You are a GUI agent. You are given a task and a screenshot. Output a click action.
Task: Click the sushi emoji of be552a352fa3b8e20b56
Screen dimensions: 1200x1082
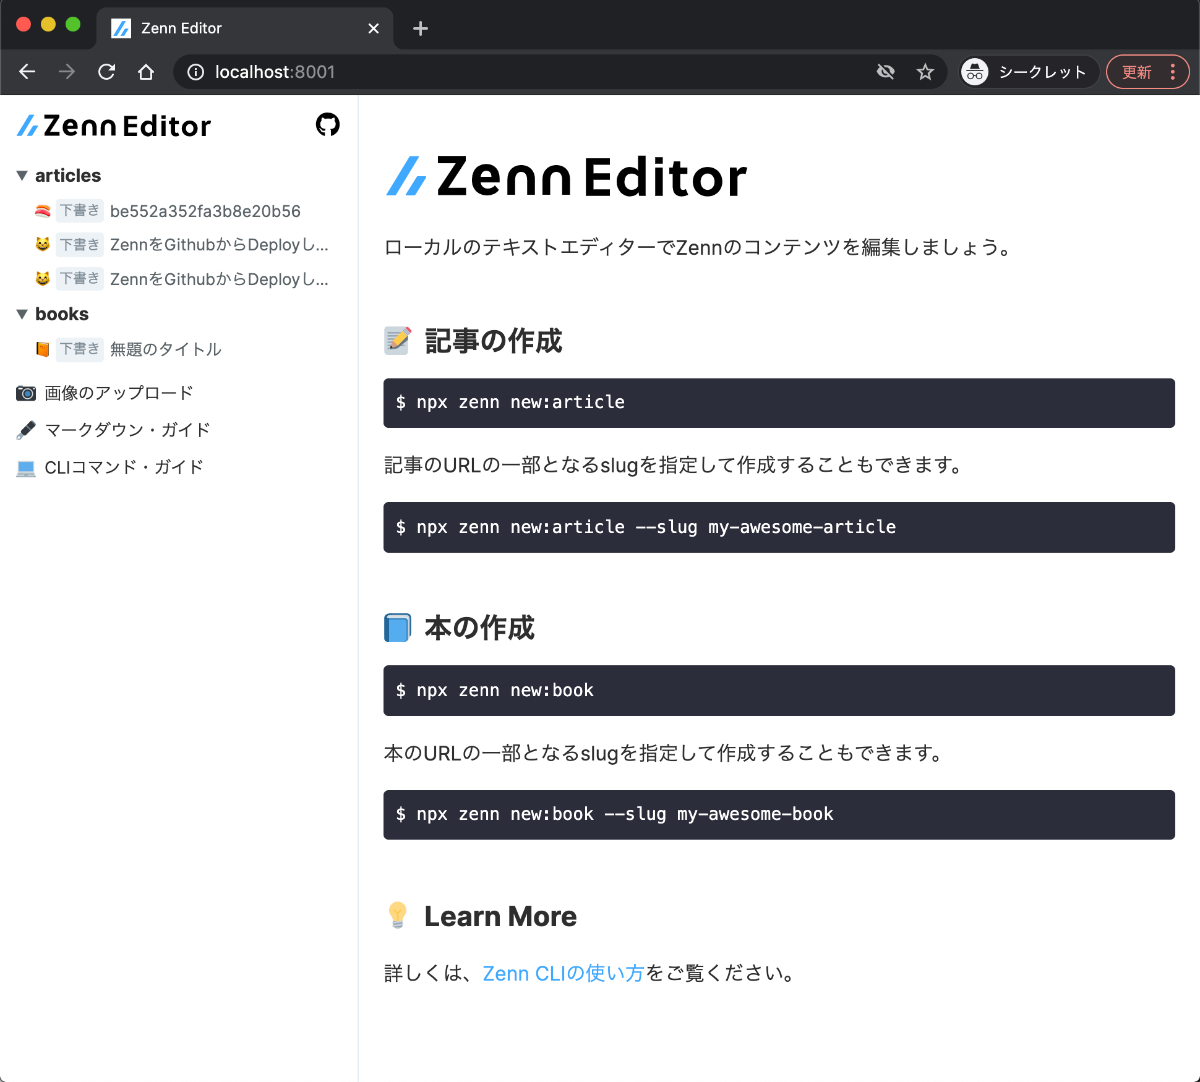[42, 211]
